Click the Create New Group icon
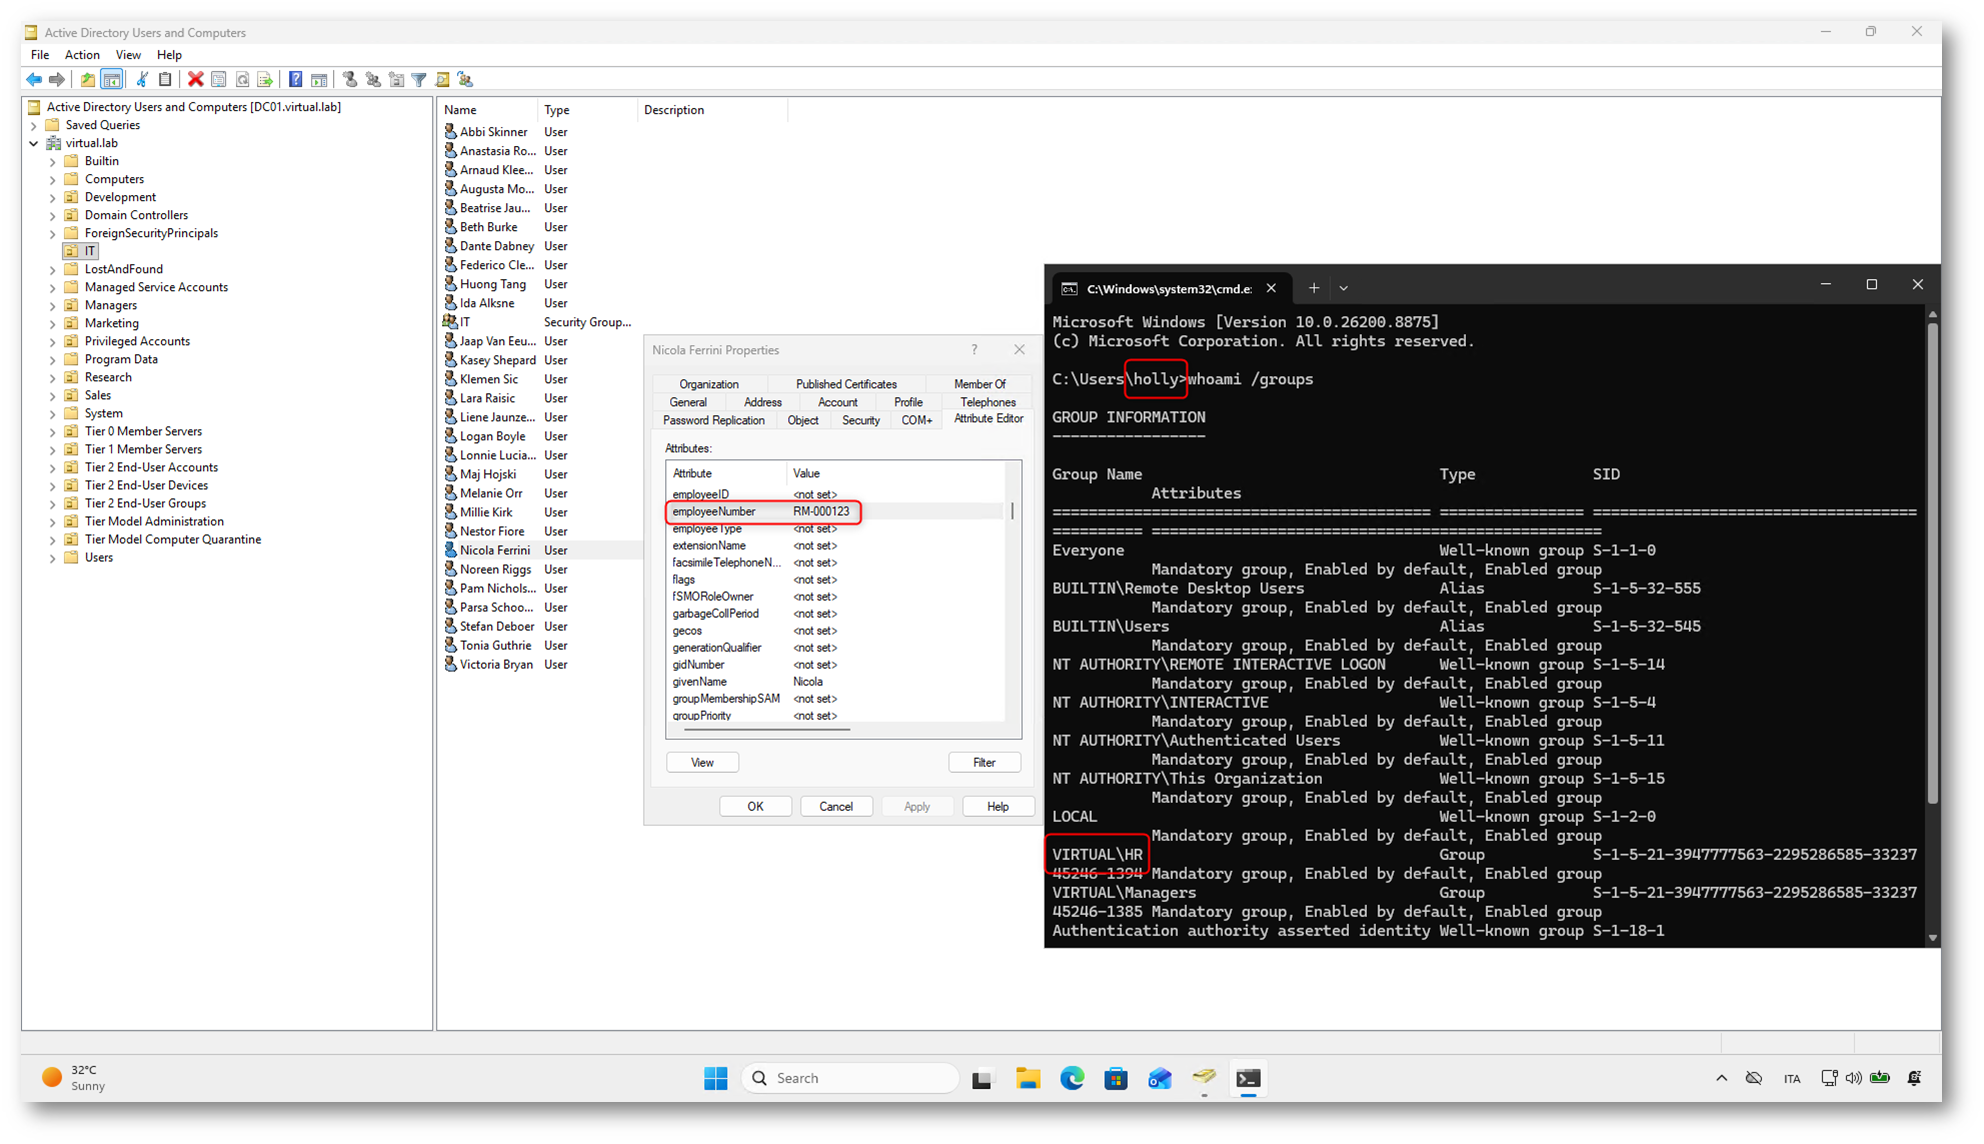This screenshot has width=1984, height=1144. 373,79
